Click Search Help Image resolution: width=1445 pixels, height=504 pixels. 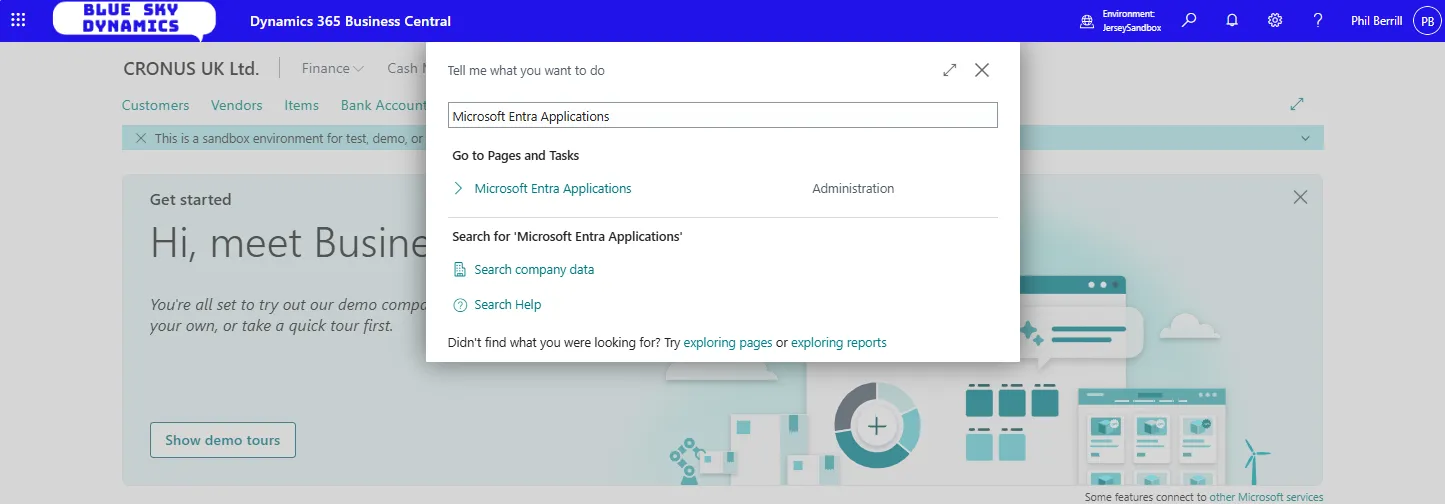click(x=508, y=305)
